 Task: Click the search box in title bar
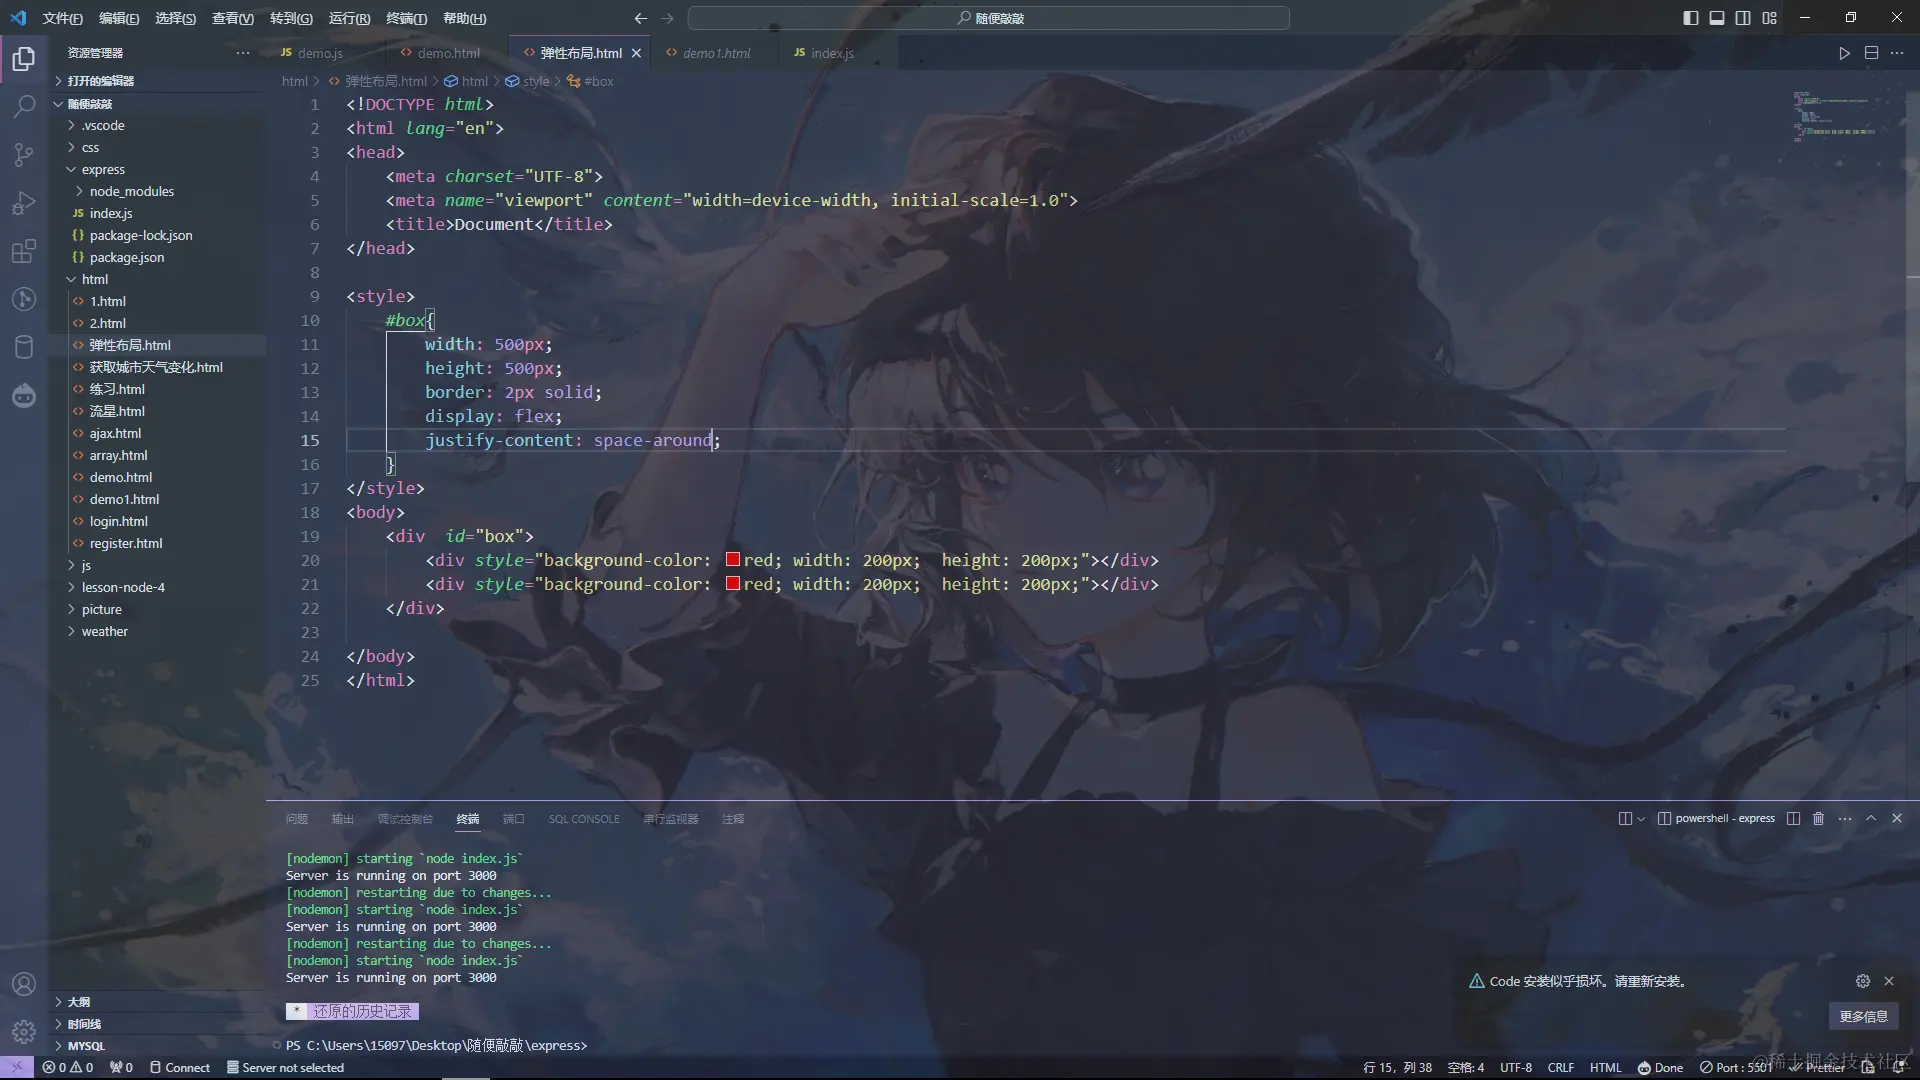988,18
